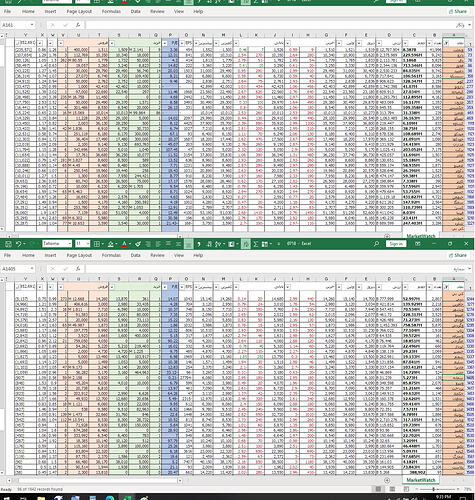Screen dimensions: 475x500
Task: Expand Borders dropdown arrow in lower window
Action: point(102,244)
